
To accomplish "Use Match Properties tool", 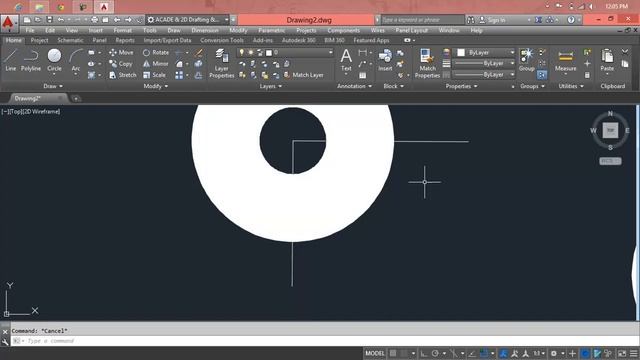I will pyautogui.click(x=427, y=63).
